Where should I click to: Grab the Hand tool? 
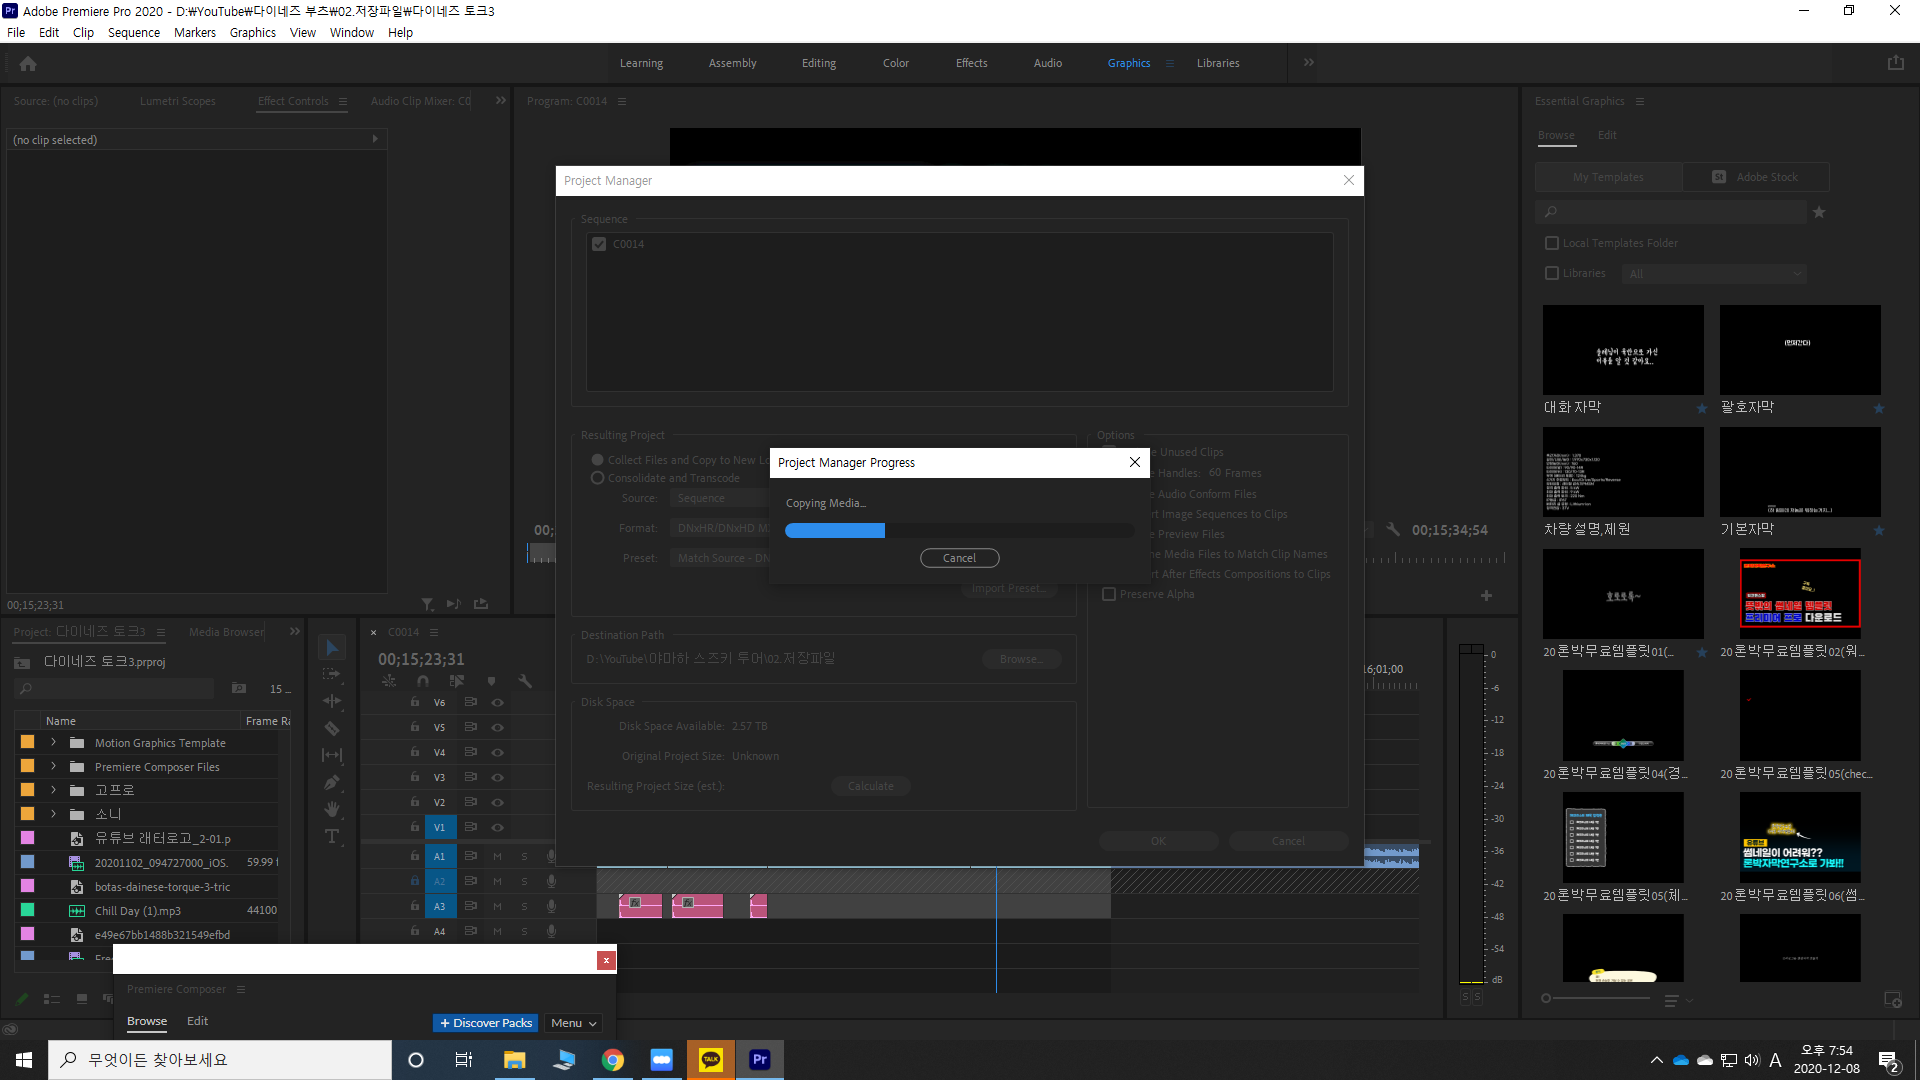pyautogui.click(x=332, y=809)
